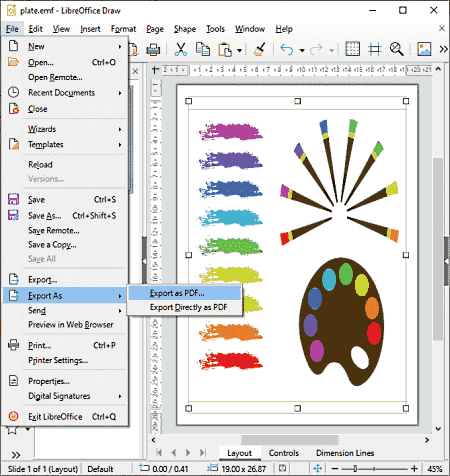
Task: Switch to the Controls layer tab
Action: click(x=284, y=453)
